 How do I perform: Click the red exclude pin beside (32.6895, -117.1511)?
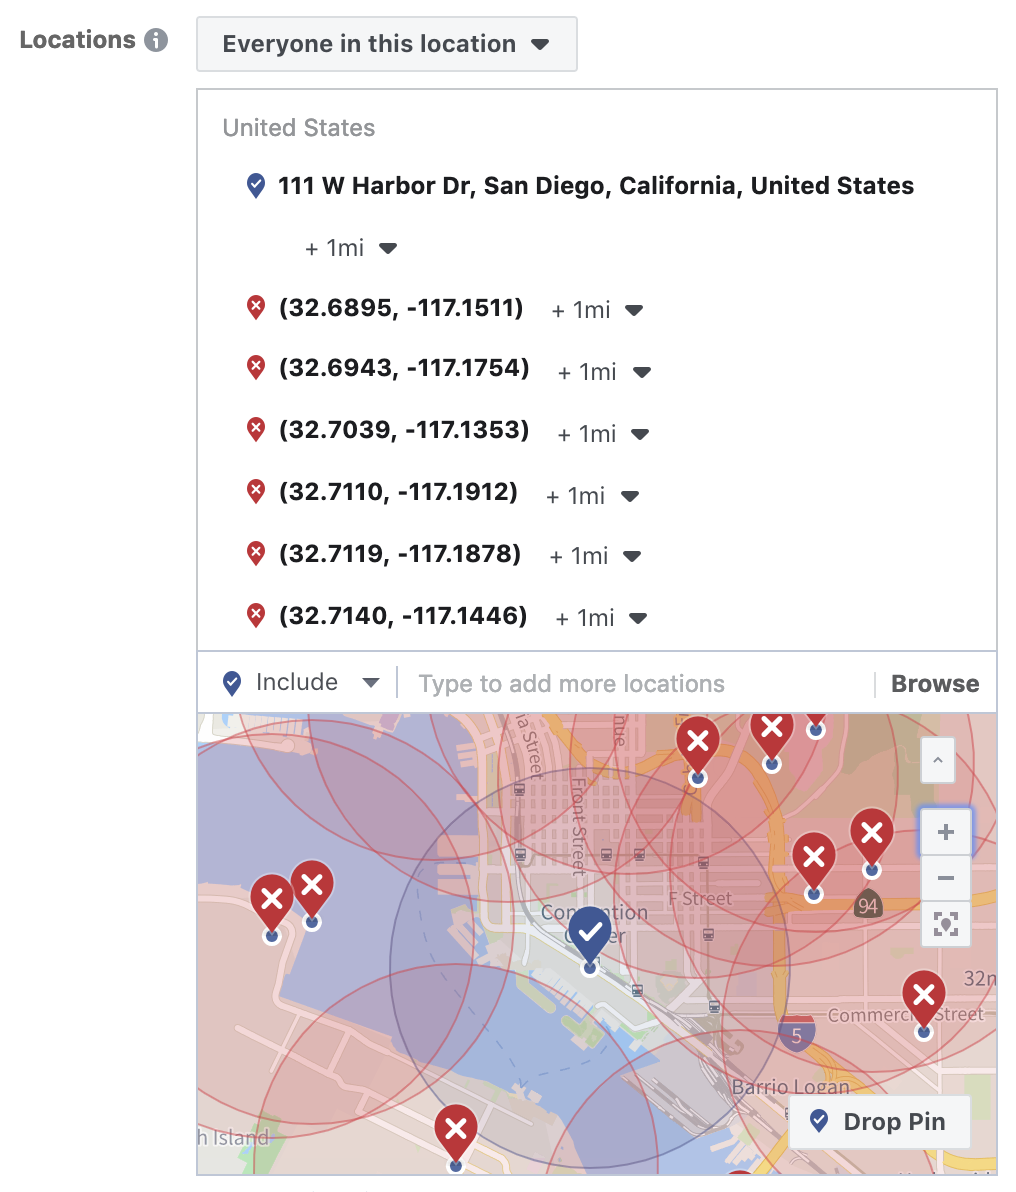pos(256,308)
